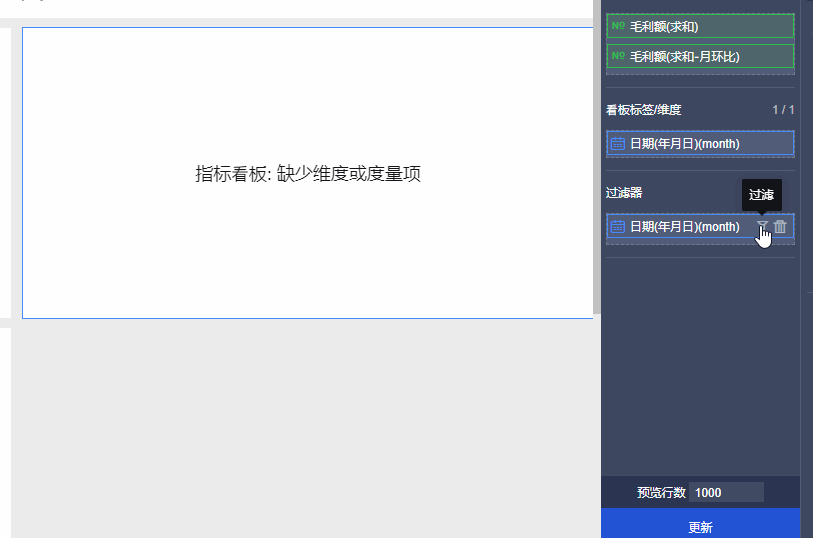813x538 pixels.
Task: Click the 预览行数 label
Action: coord(661,492)
